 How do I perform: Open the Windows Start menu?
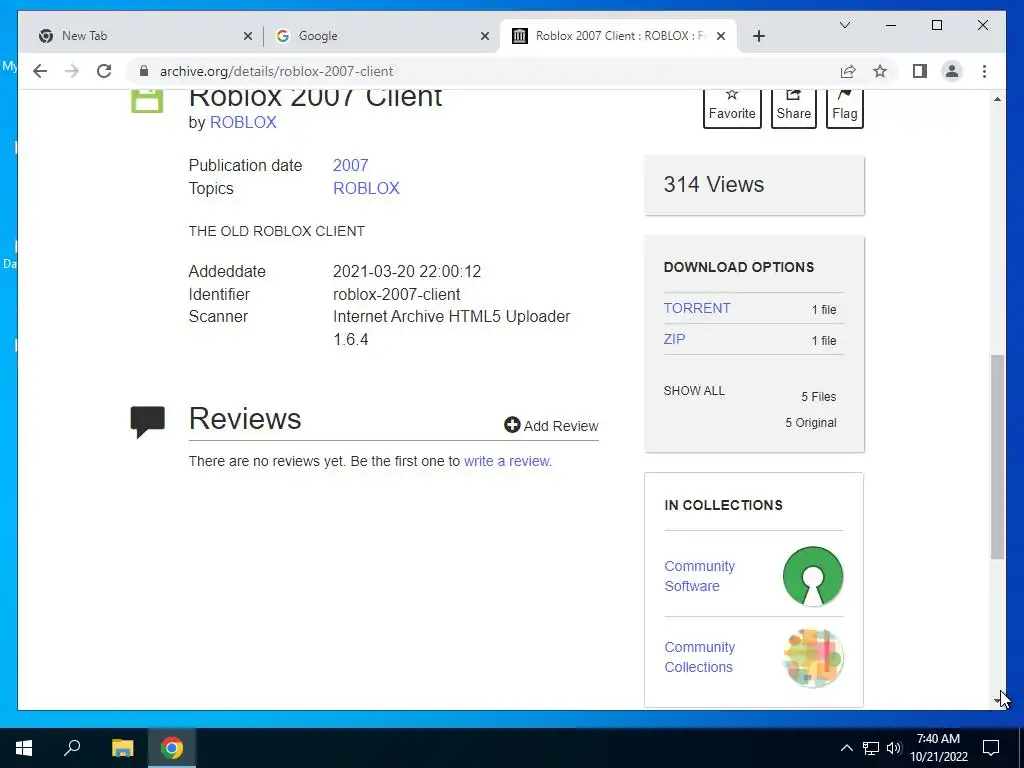pyautogui.click(x=24, y=748)
